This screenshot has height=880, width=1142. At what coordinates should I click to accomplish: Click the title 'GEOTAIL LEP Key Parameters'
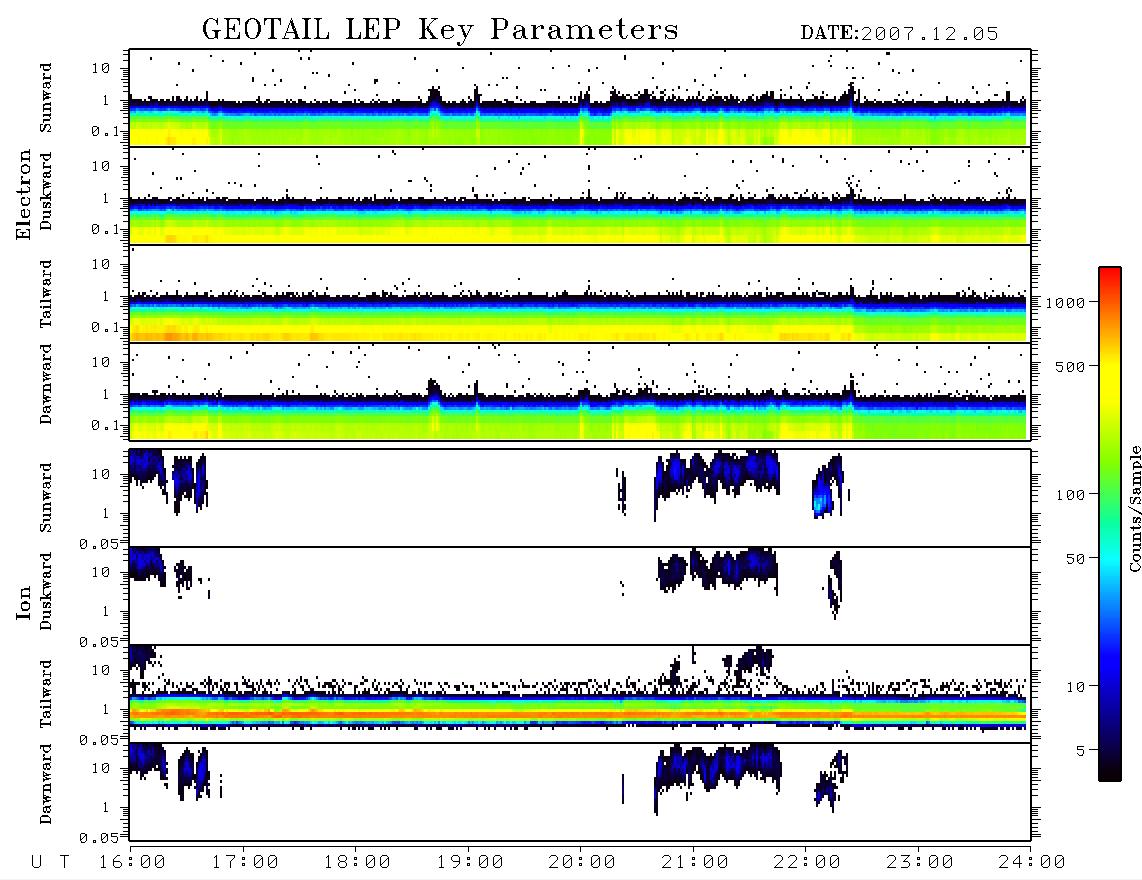click(x=440, y=30)
